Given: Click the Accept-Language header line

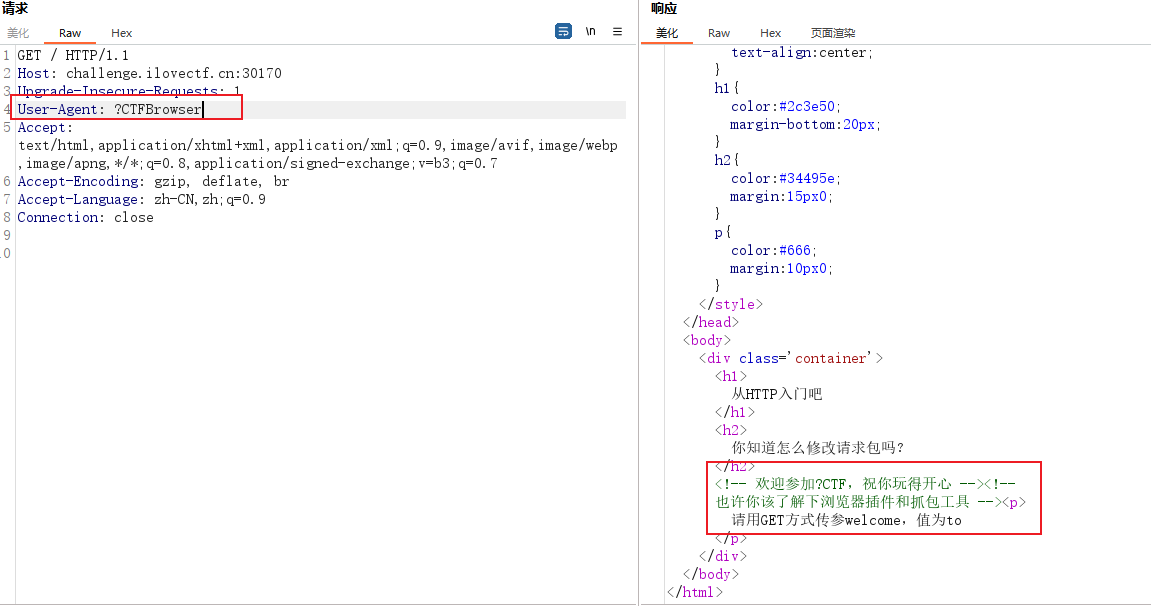Looking at the screenshot, I should [141, 200].
